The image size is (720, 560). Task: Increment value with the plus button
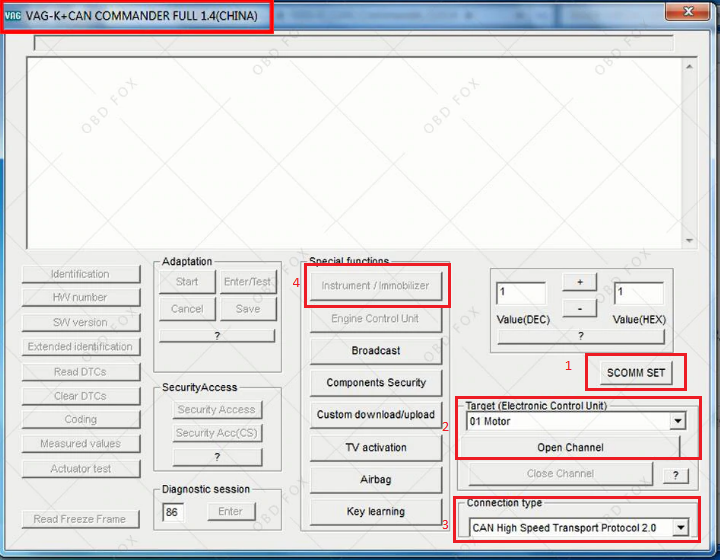[580, 282]
